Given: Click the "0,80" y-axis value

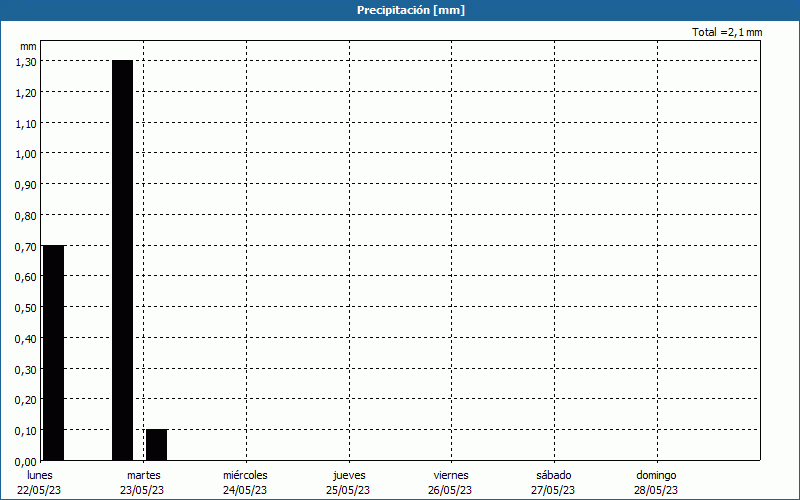Looking at the screenshot, I should pyautogui.click(x=26, y=216).
